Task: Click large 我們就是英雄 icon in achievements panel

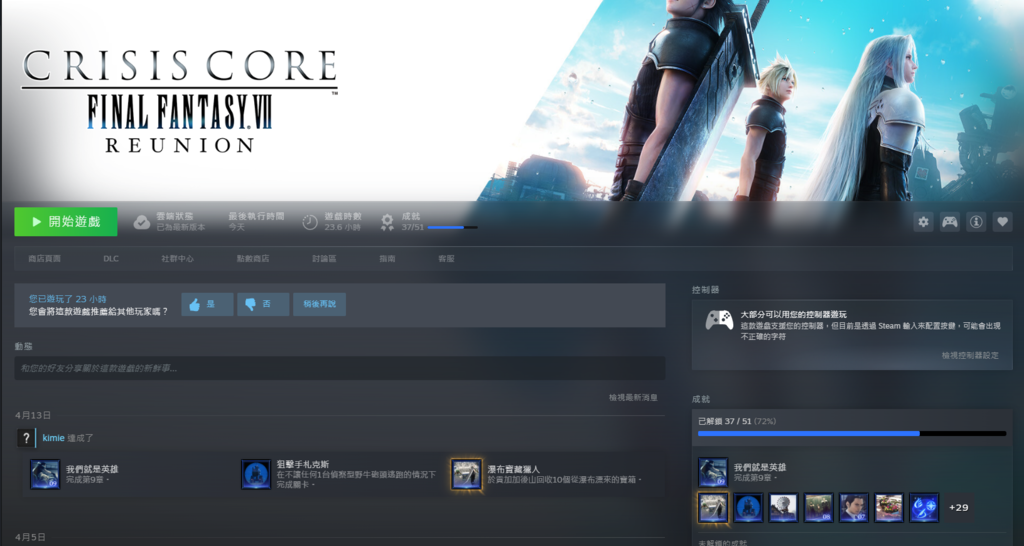Action: pos(712,472)
